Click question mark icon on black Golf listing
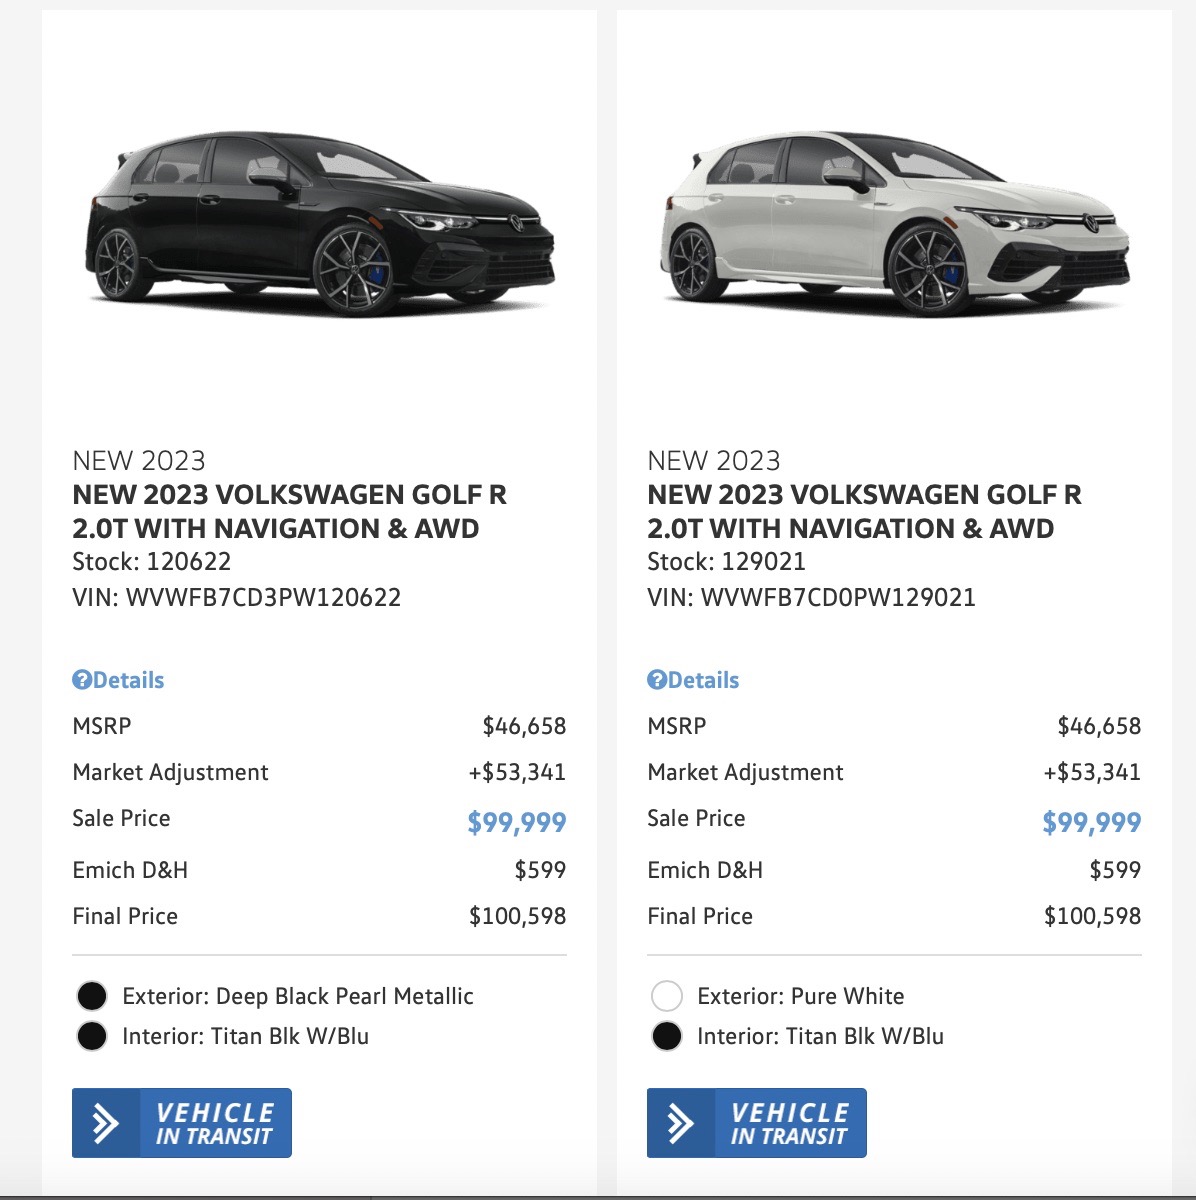Screen dimensions: 1196x1200 [x=82, y=680]
